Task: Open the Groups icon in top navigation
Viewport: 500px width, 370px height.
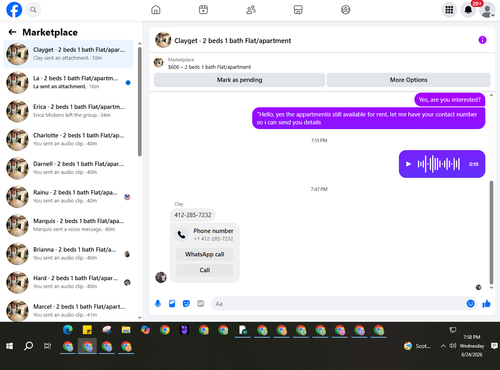Action: pos(346,10)
